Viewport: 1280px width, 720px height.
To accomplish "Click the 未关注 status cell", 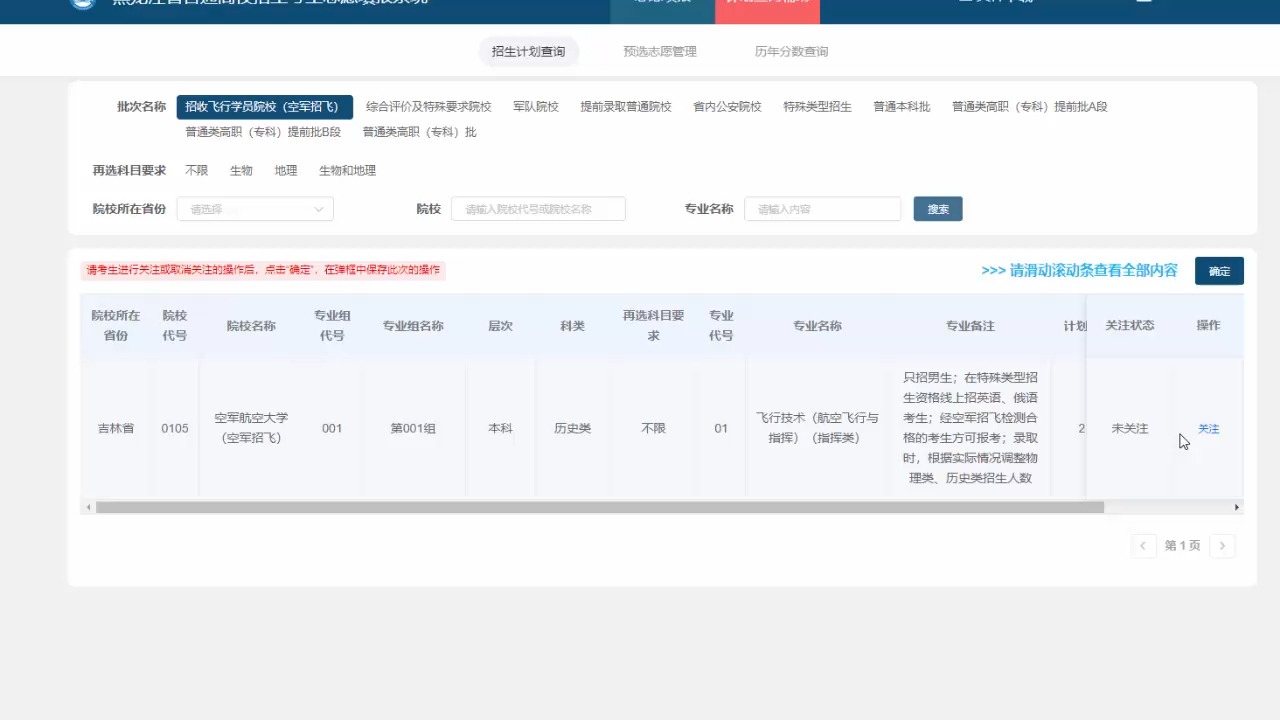I will point(1130,429).
